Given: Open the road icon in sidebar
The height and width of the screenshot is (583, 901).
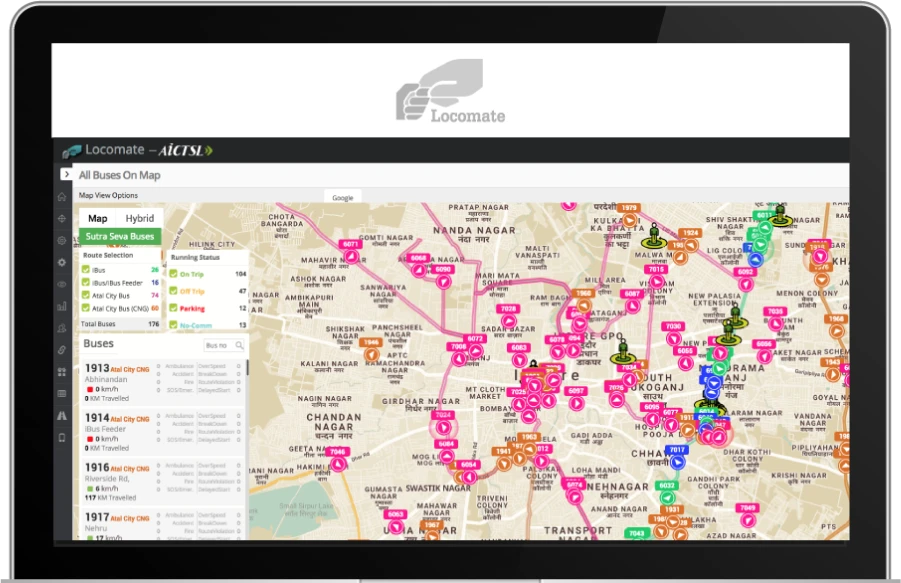Looking at the screenshot, I should (x=62, y=415).
